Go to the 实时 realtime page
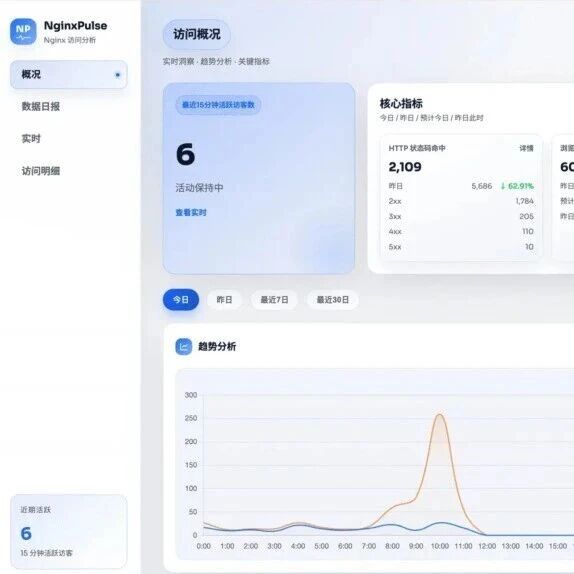The height and width of the screenshot is (574, 574). [x=31, y=139]
